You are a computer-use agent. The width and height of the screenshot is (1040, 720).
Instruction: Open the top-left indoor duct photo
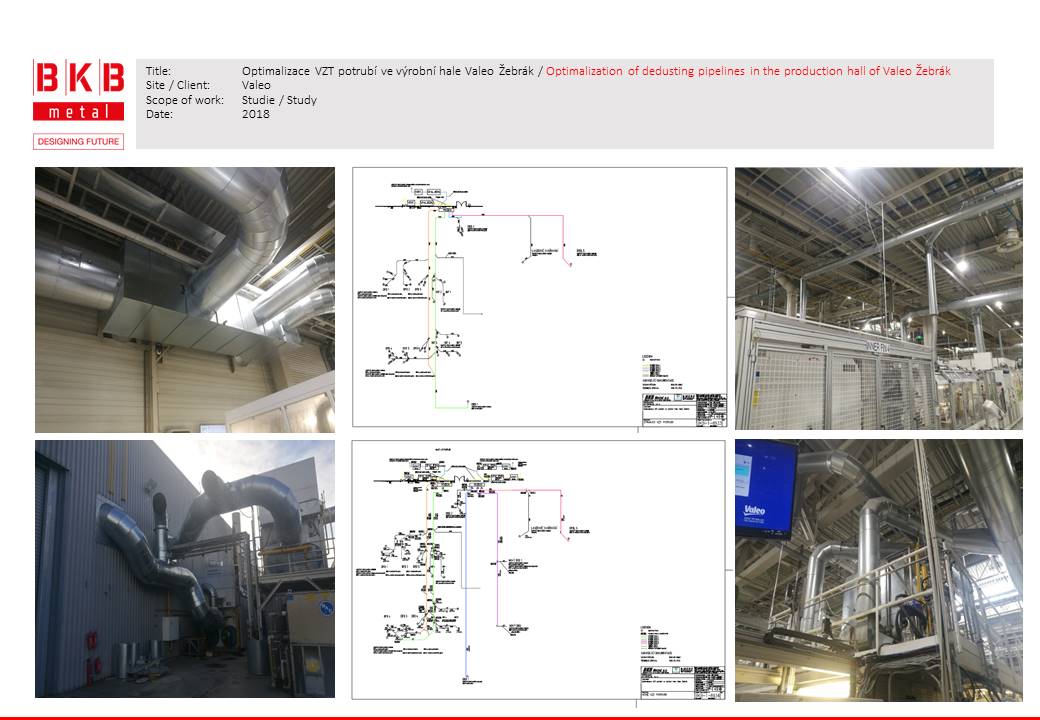pyautogui.click(x=185, y=299)
